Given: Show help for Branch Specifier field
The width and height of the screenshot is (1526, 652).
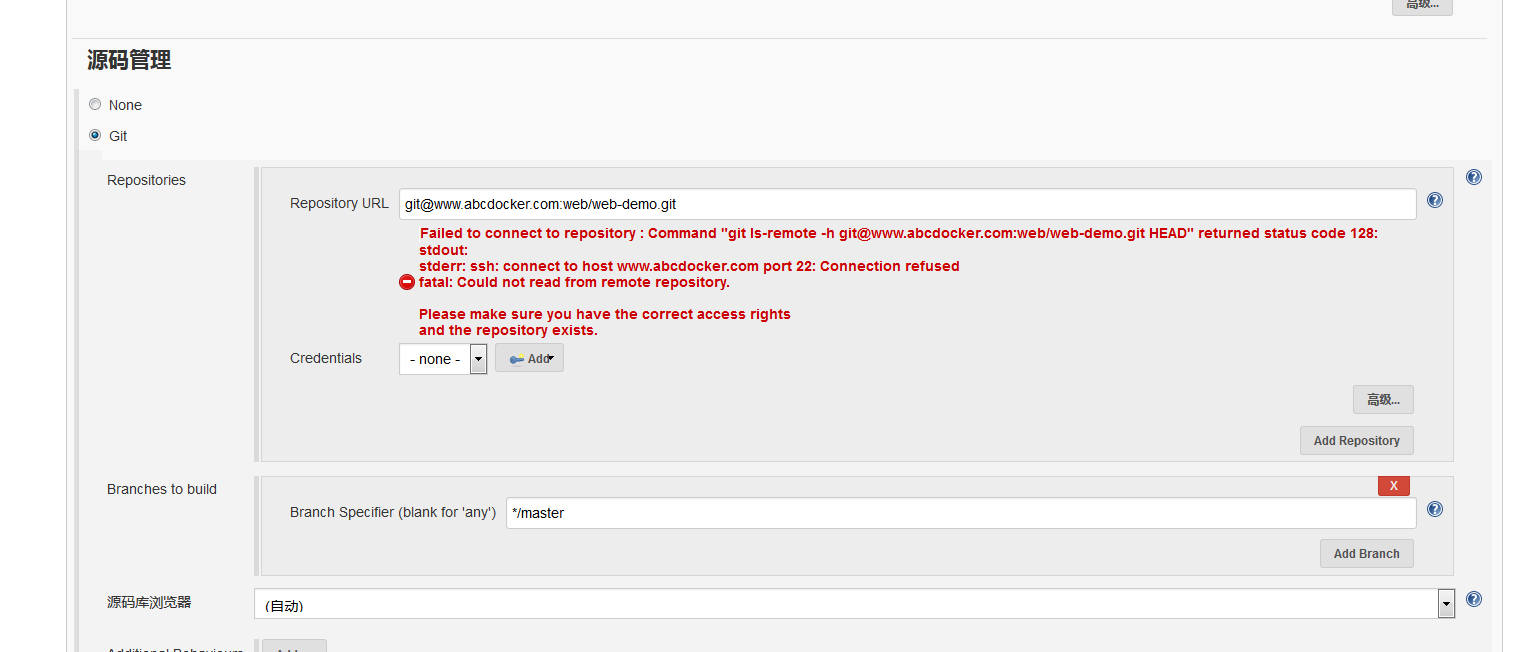Looking at the screenshot, I should click(1435, 509).
